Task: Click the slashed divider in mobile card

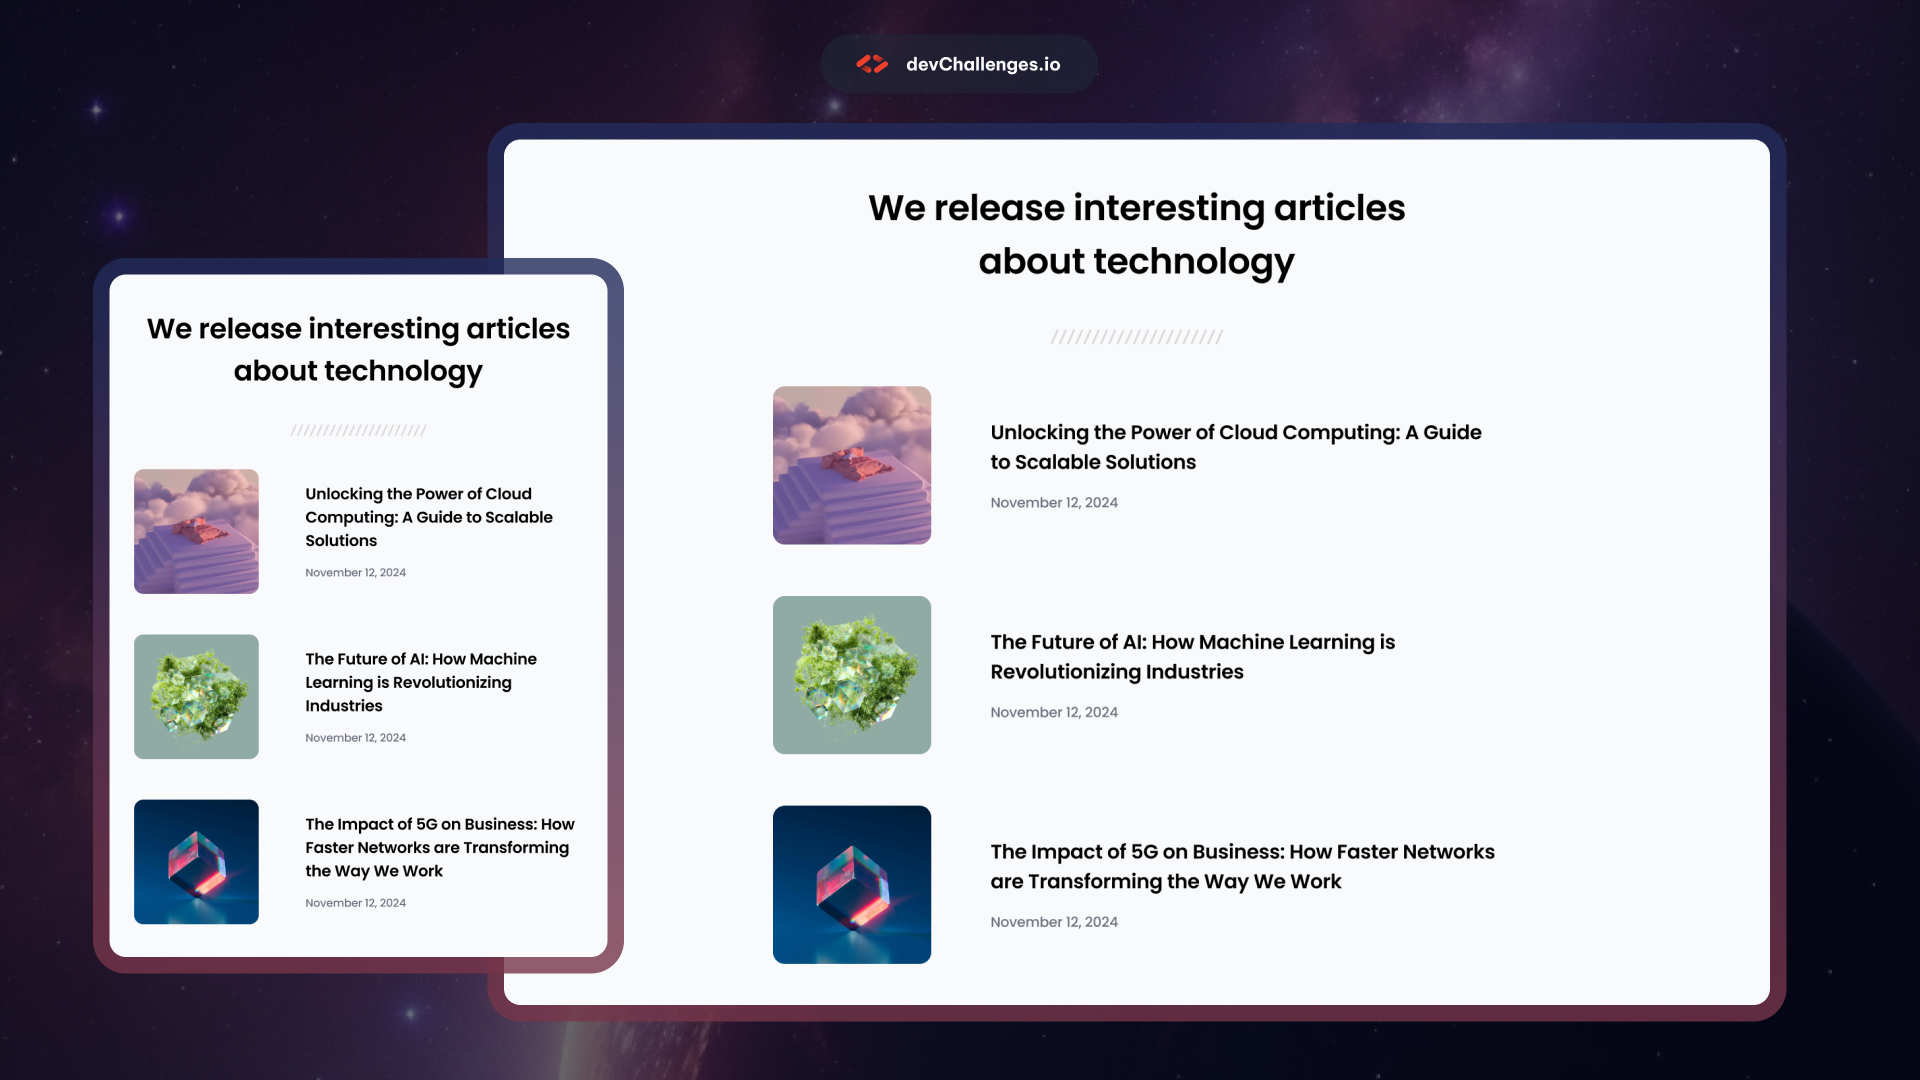Action: click(358, 430)
